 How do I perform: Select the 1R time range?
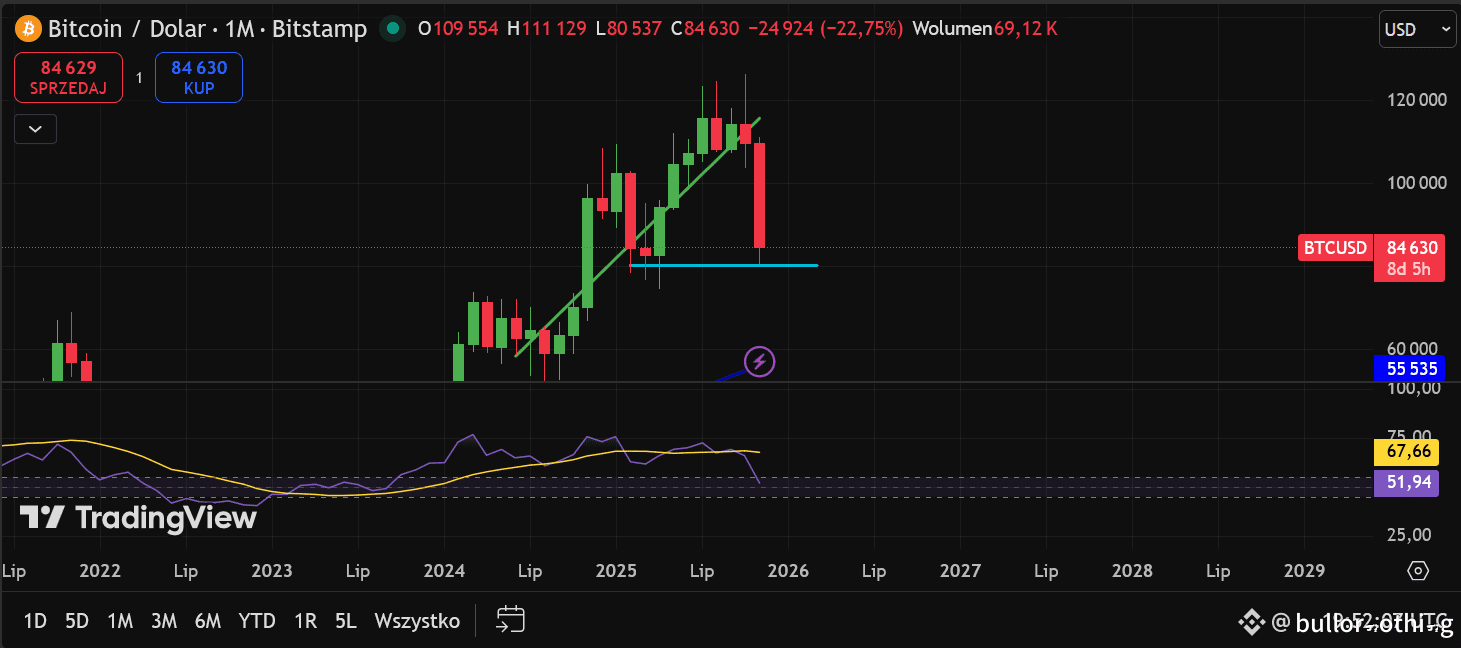[x=305, y=621]
